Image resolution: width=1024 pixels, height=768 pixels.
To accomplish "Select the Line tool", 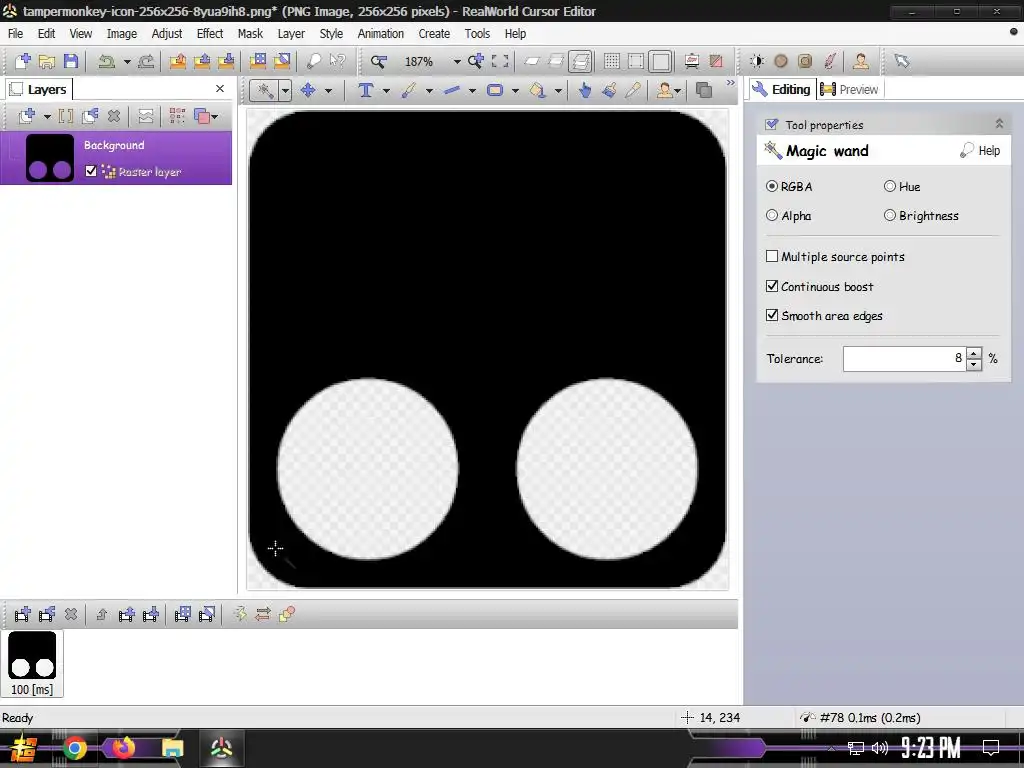I will pyautogui.click(x=452, y=90).
